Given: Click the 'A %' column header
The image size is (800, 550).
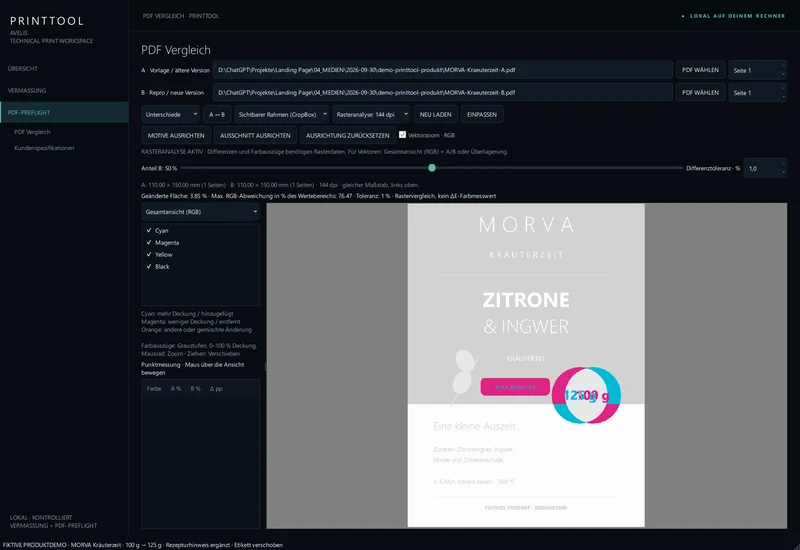Looking at the screenshot, I should click(176, 389).
